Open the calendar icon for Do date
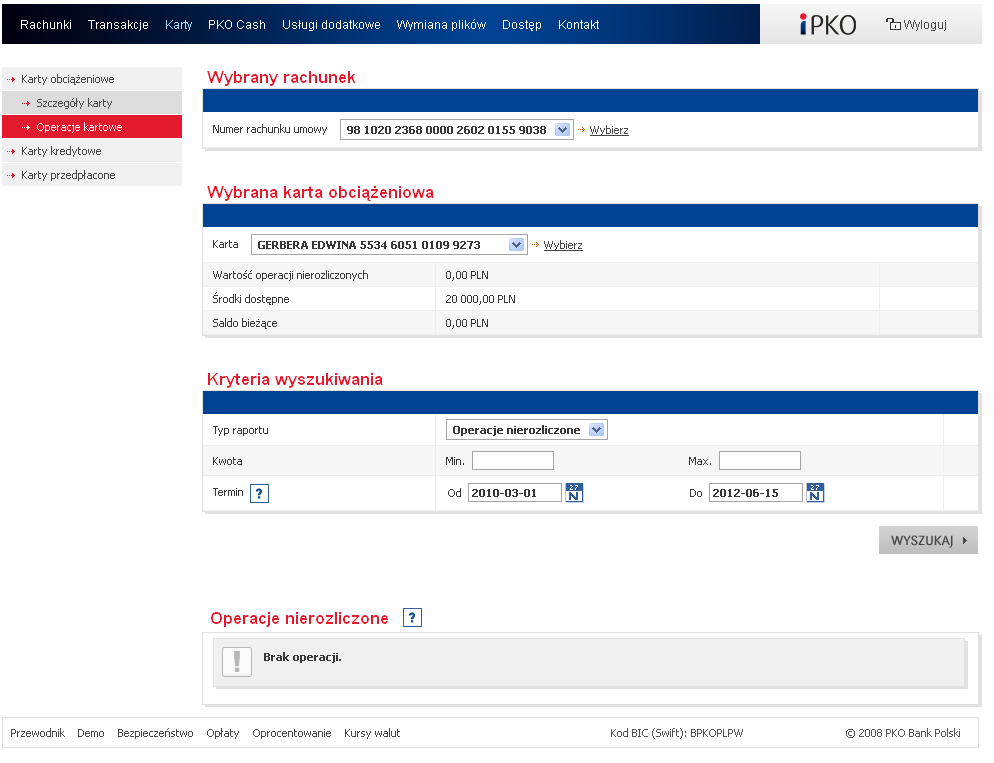This screenshot has height=763, width=994. [x=815, y=492]
